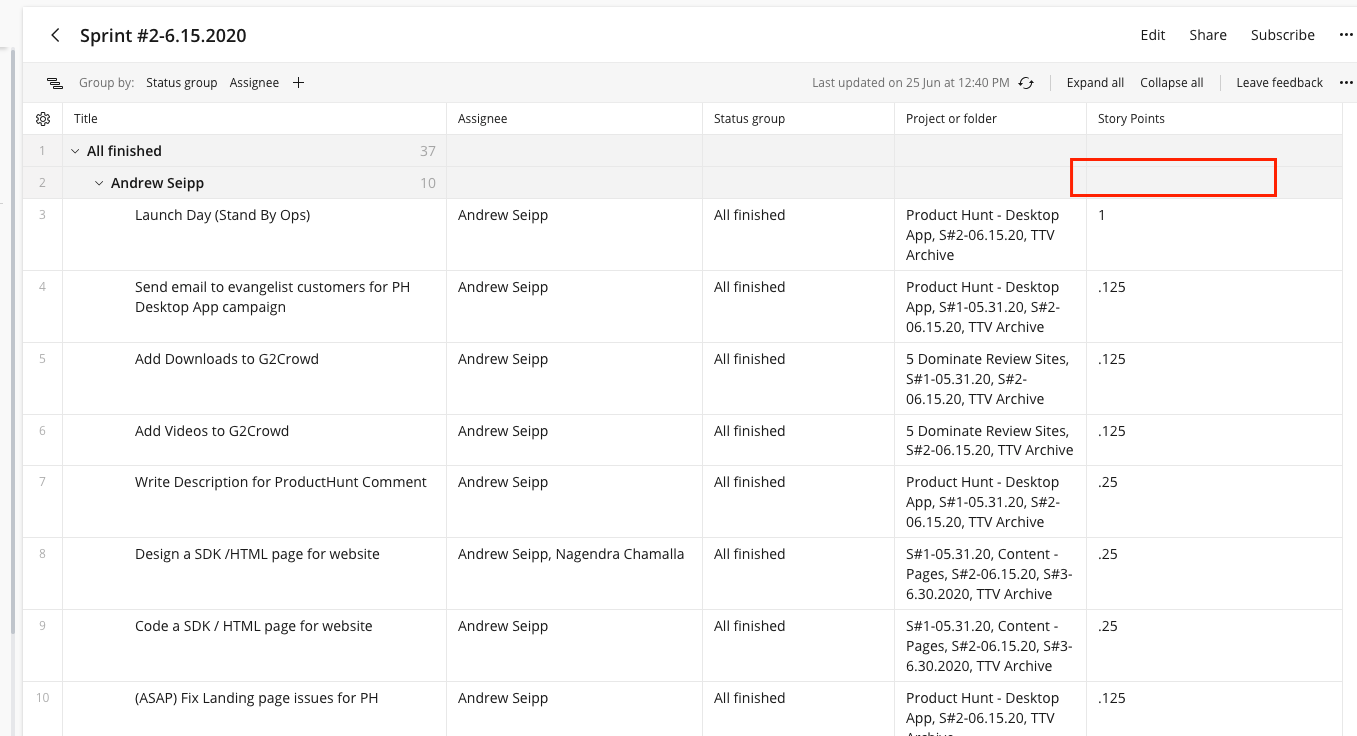Click the Expand all button

pyautogui.click(x=1095, y=83)
